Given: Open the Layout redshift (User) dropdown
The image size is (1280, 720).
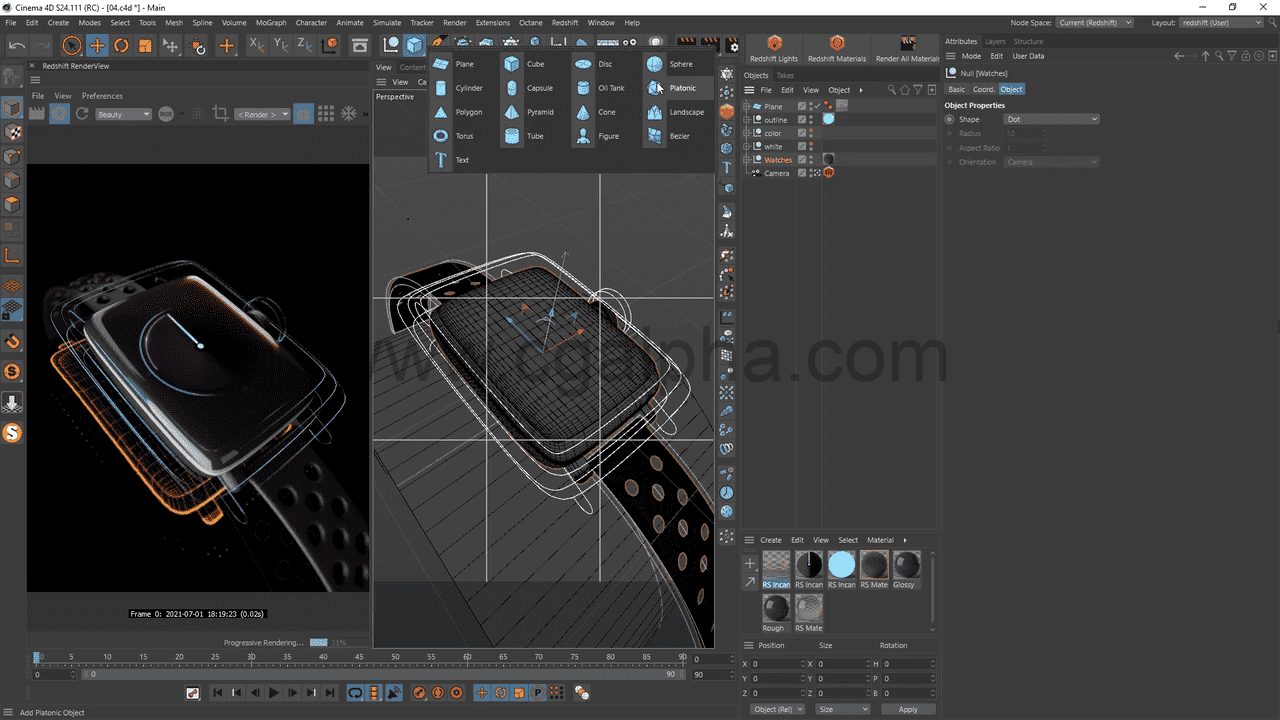Looking at the screenshot, I should (1221, 22).
